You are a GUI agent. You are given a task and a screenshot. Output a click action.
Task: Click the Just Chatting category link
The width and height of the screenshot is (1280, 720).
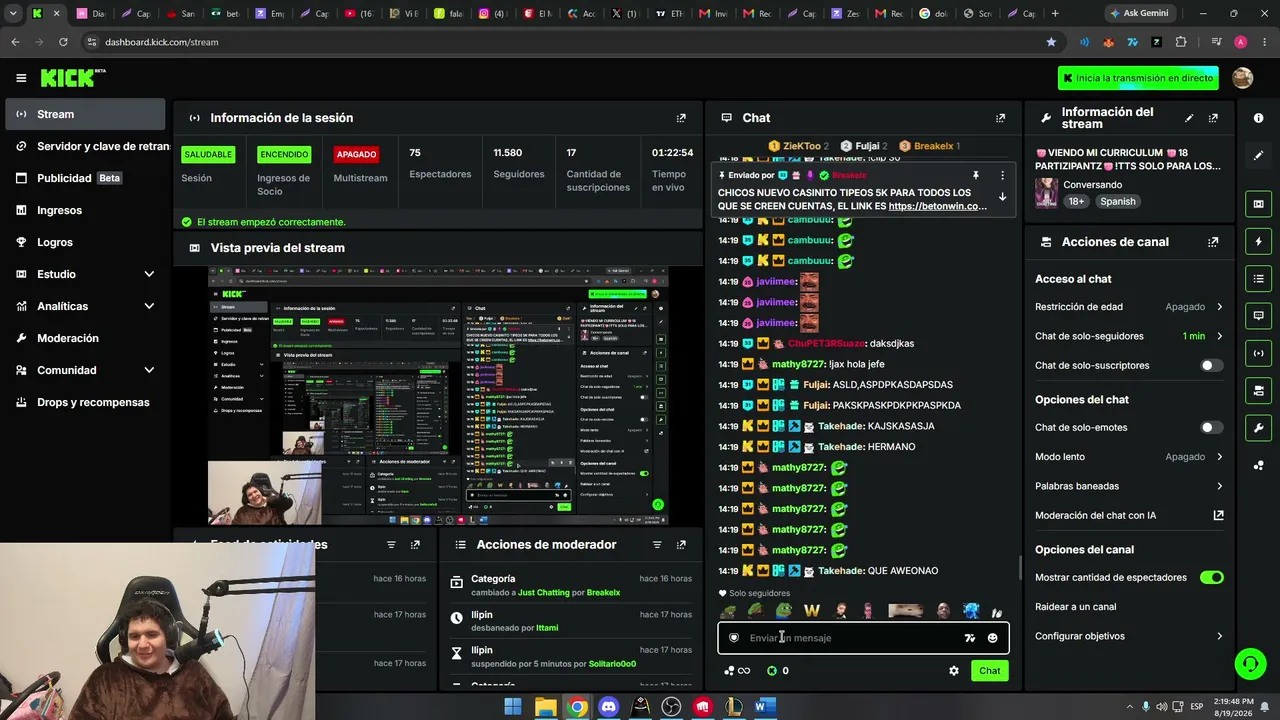point(543,593)
